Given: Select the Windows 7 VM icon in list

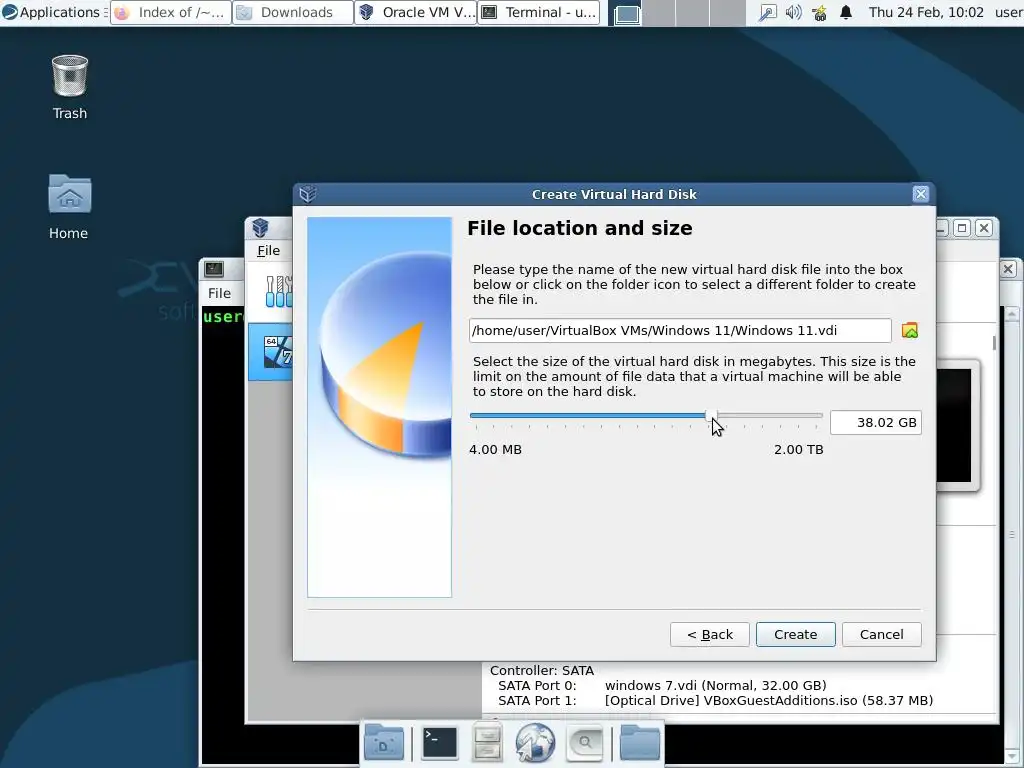Looking at the screenshot, I should [x=278, y=351].
